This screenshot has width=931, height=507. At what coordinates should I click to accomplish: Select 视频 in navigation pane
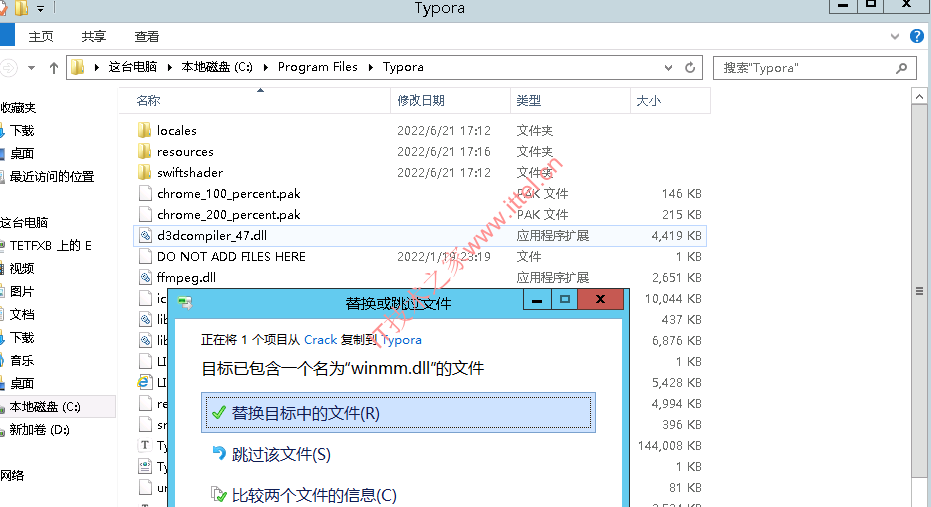(22, 269)
